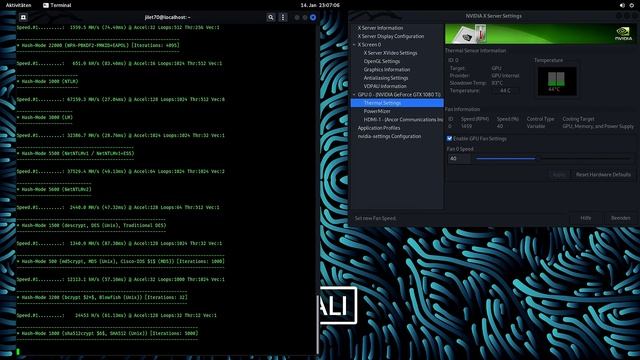This screenshot has height=360, width=640.
Task: Open new tab in Terminal window
Action: pos(23,17)
